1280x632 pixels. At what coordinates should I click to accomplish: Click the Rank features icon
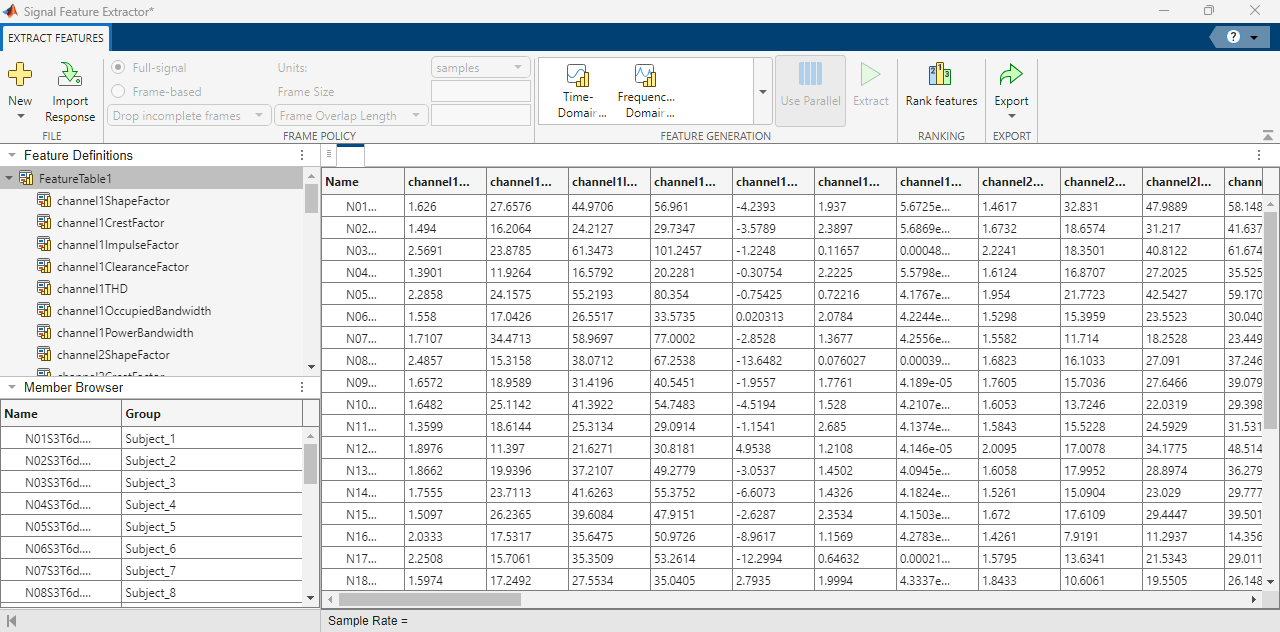(x=940, y=90)
